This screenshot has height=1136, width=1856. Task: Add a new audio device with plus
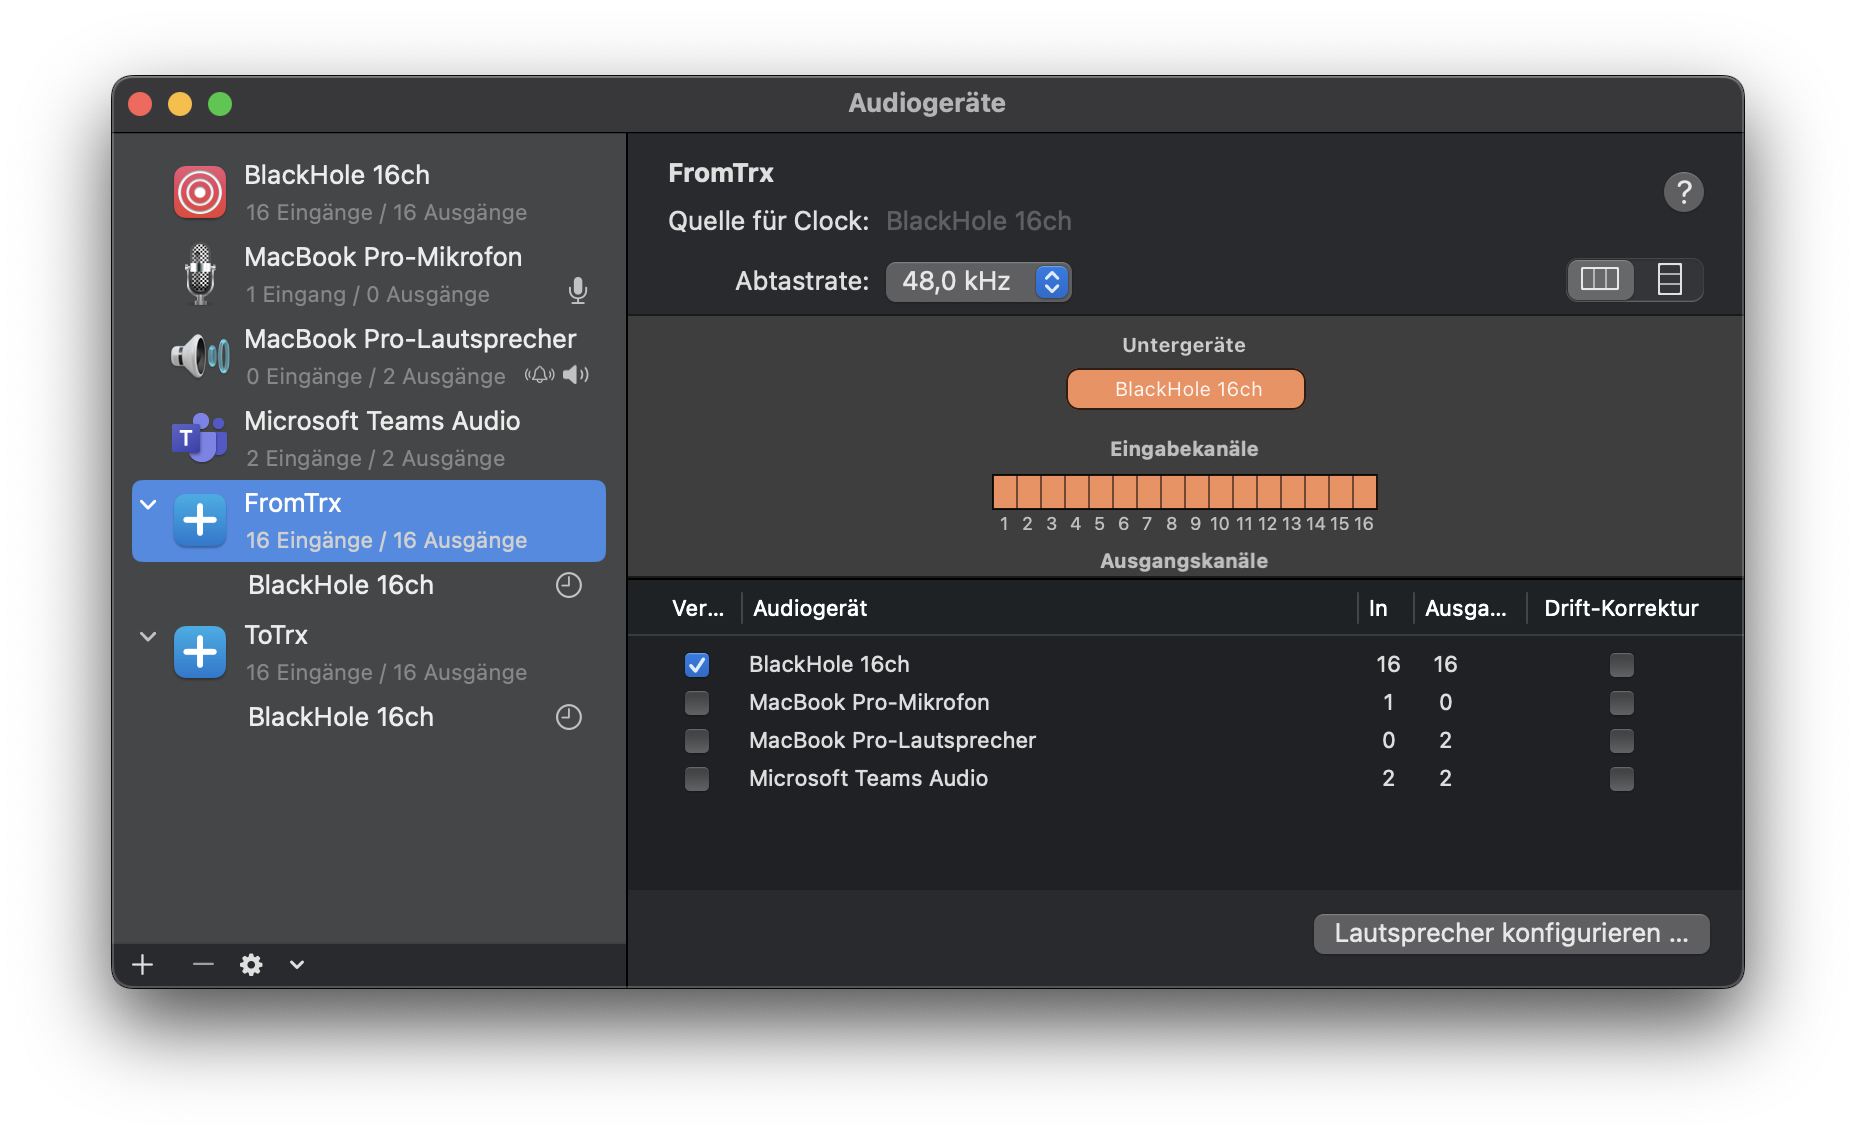pos(143,964)
